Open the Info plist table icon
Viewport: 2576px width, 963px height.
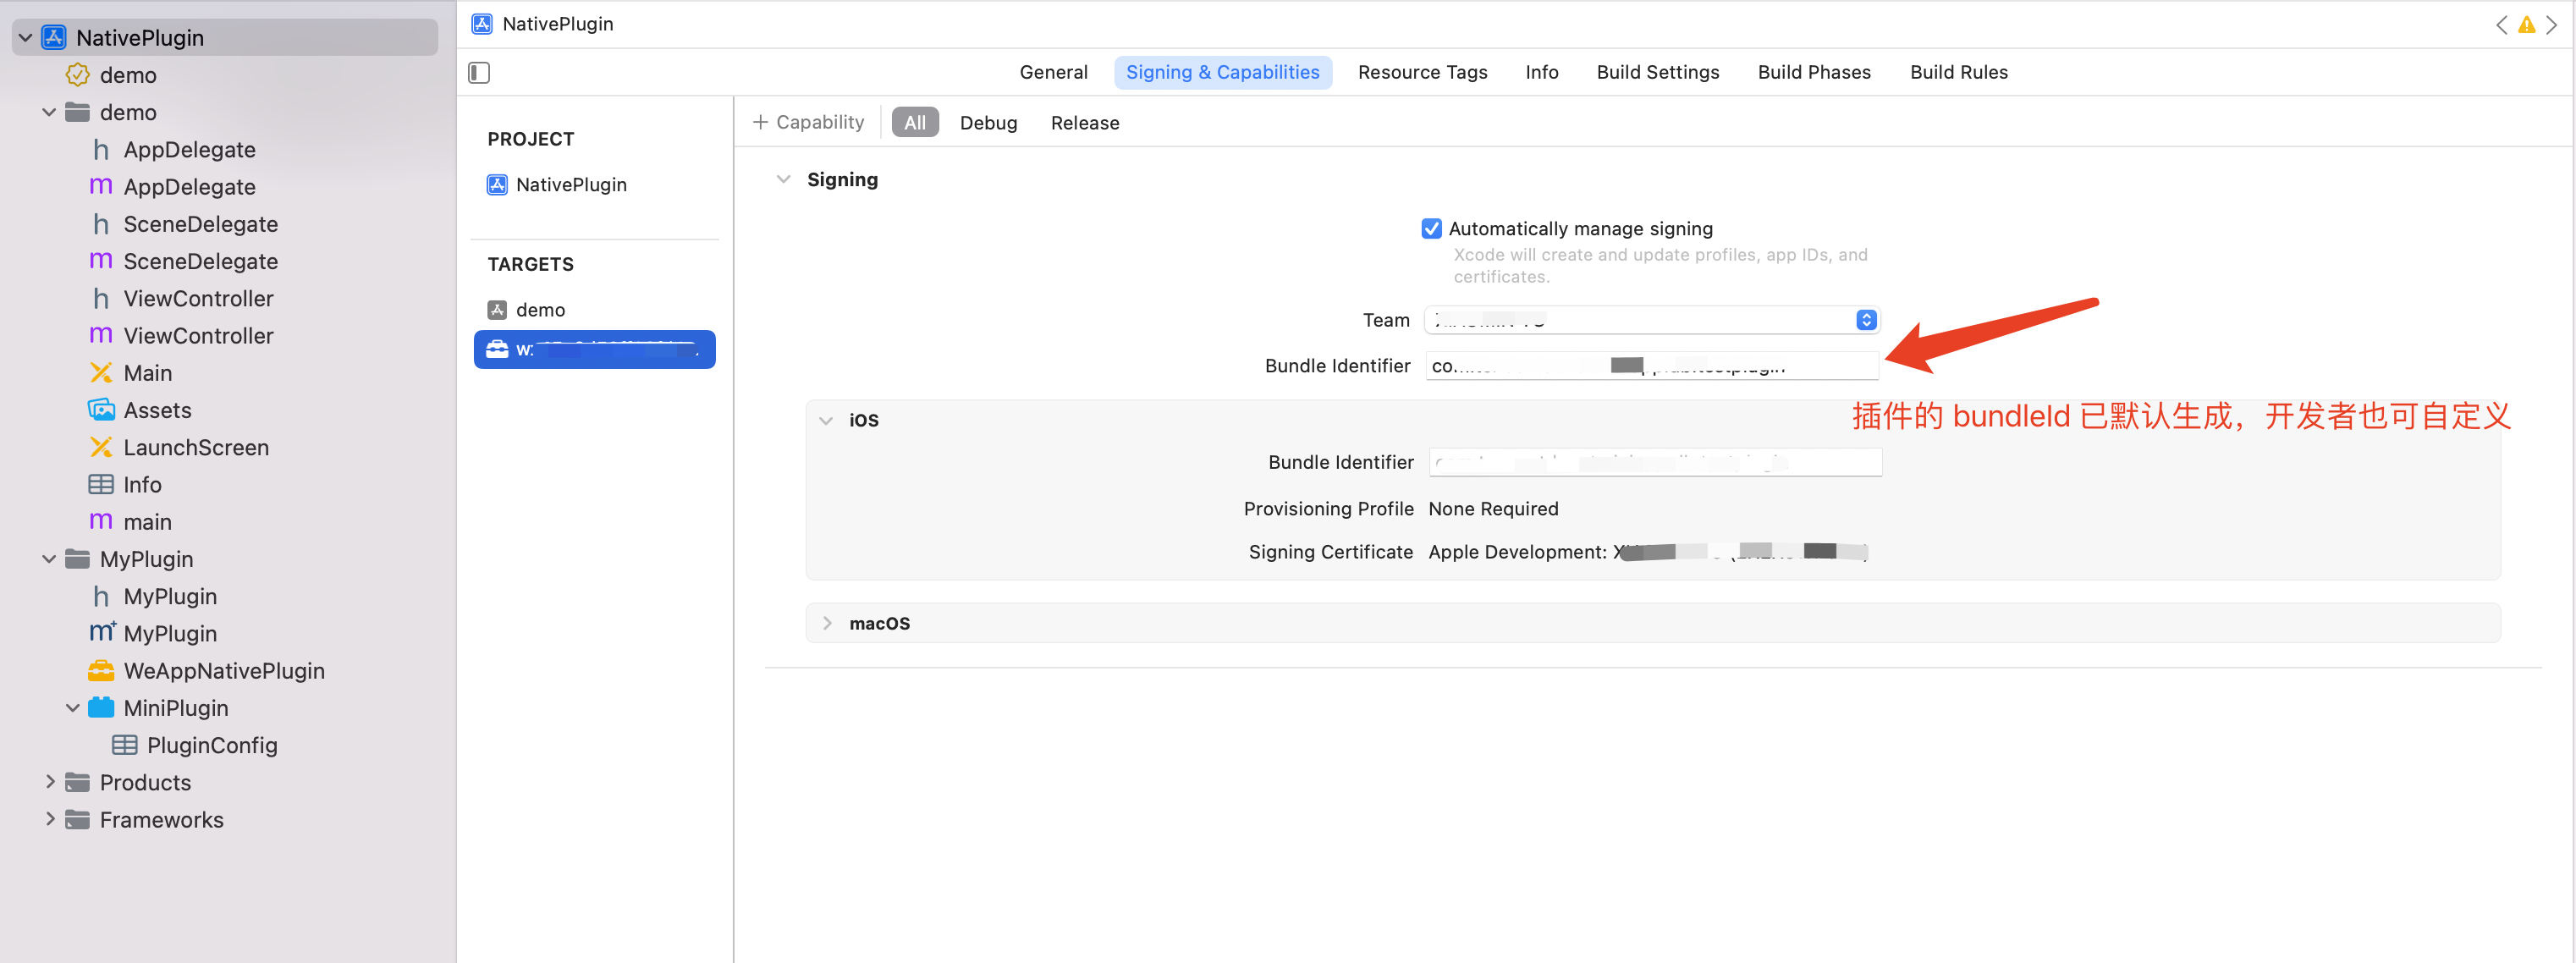(x=101, y=484)
